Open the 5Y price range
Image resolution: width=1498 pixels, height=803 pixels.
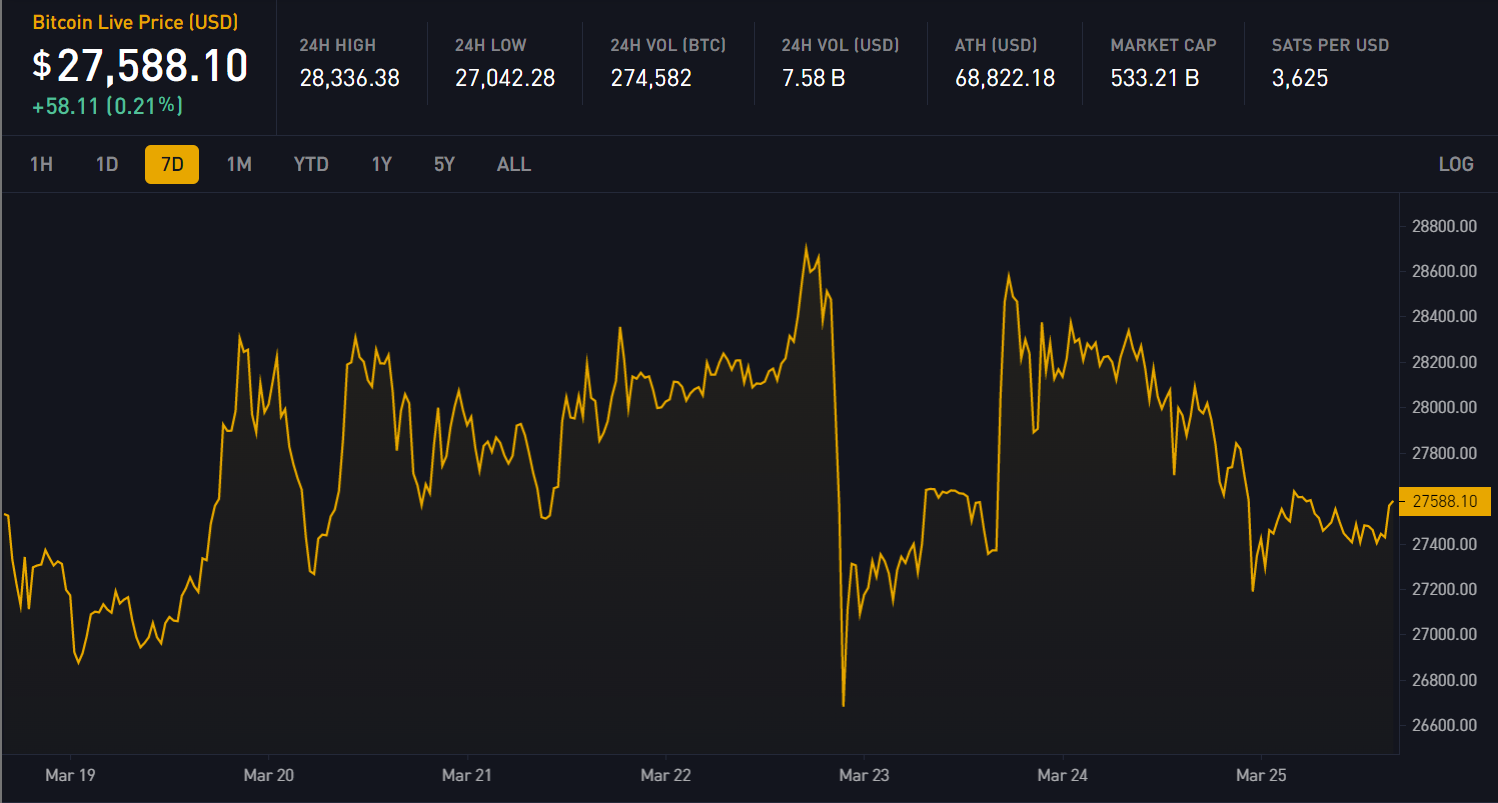[x=444, y=164]
